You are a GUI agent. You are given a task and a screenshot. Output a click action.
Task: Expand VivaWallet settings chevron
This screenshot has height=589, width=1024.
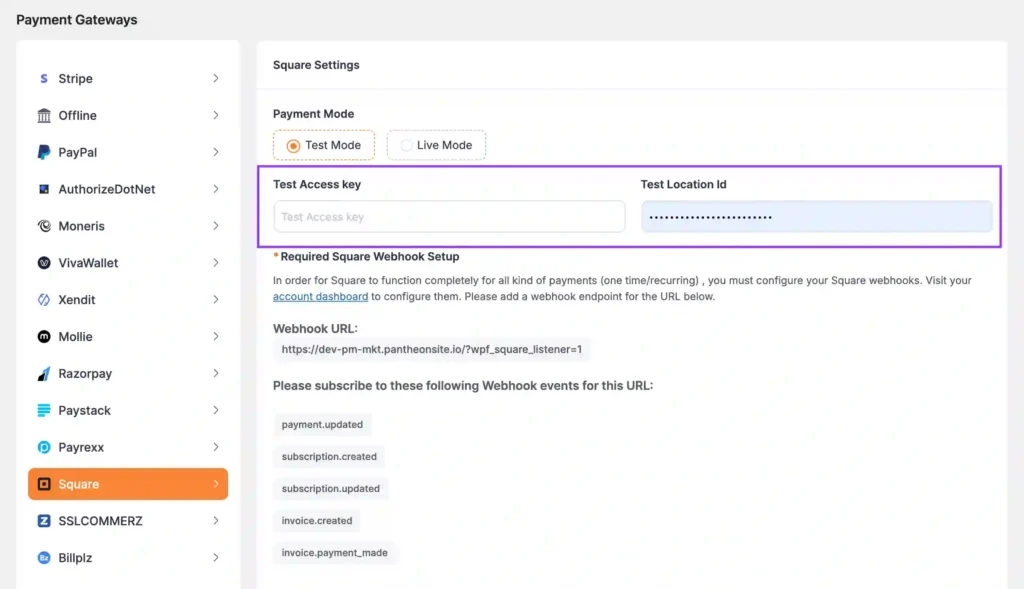coord(216,263)
